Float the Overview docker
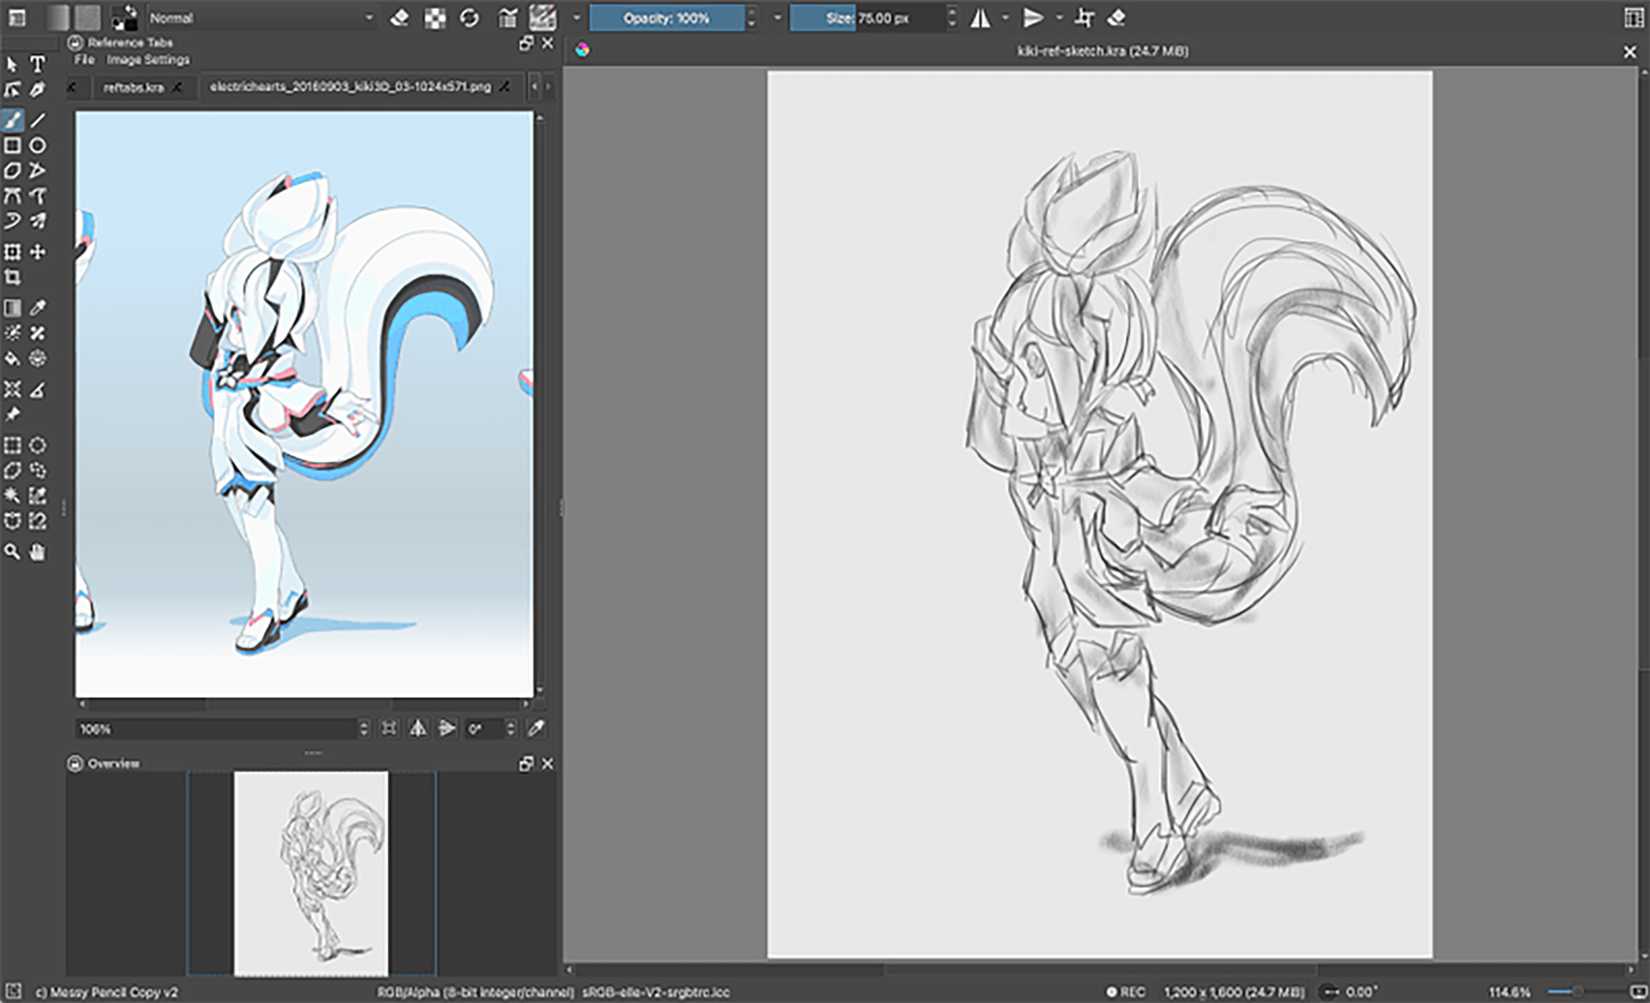 [x=526, y=763]
